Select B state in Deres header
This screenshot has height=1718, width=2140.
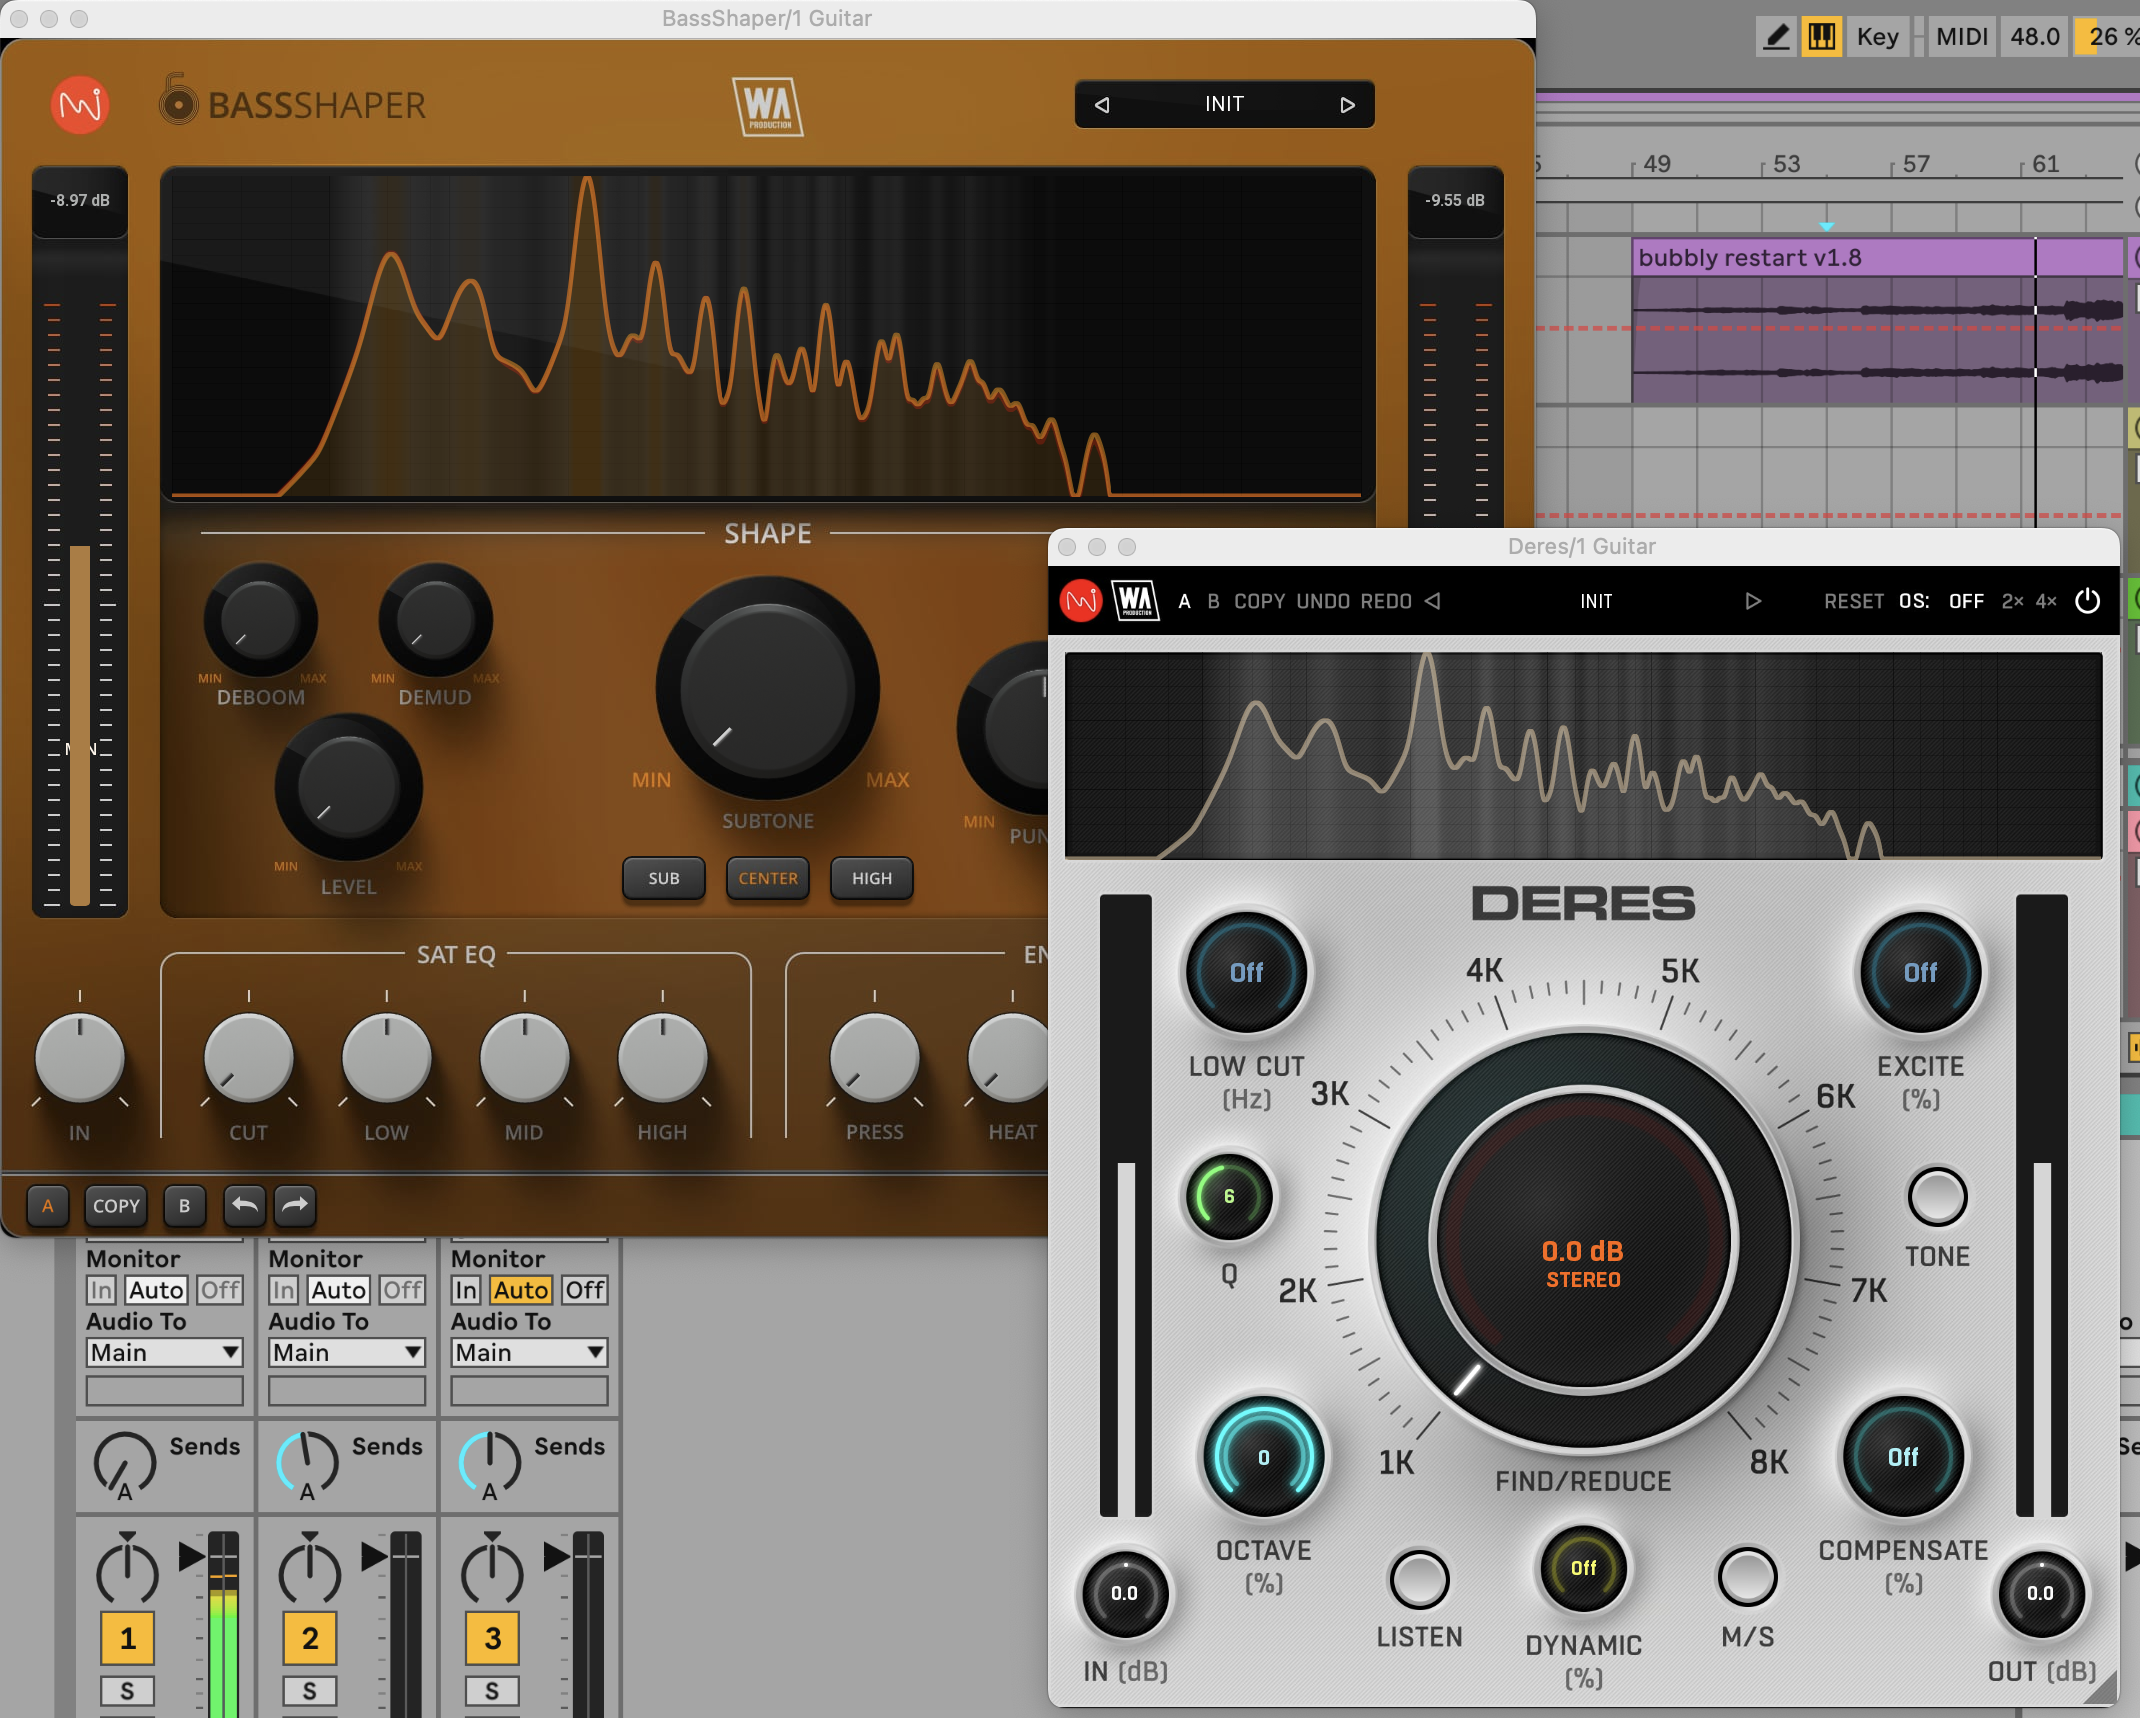[1213, 601]
